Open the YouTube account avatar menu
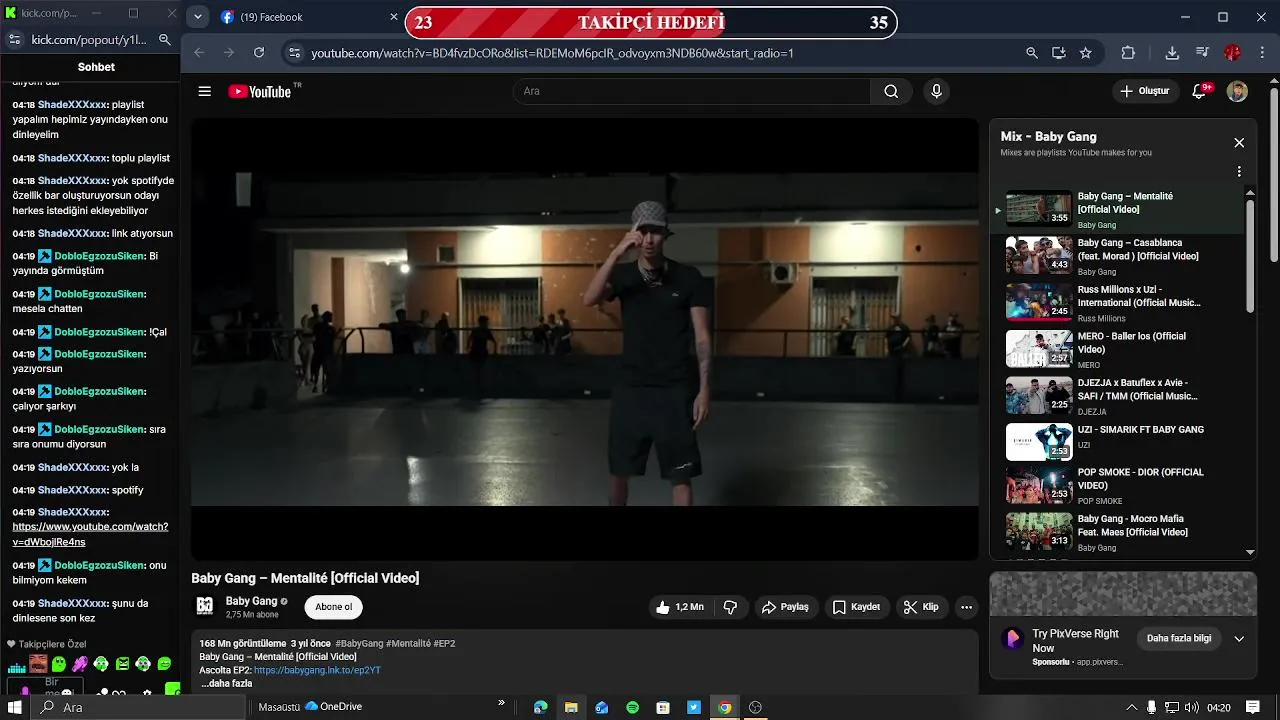Image resolution: width=1280 pixels, height=720 pixels. point(1237,91)
